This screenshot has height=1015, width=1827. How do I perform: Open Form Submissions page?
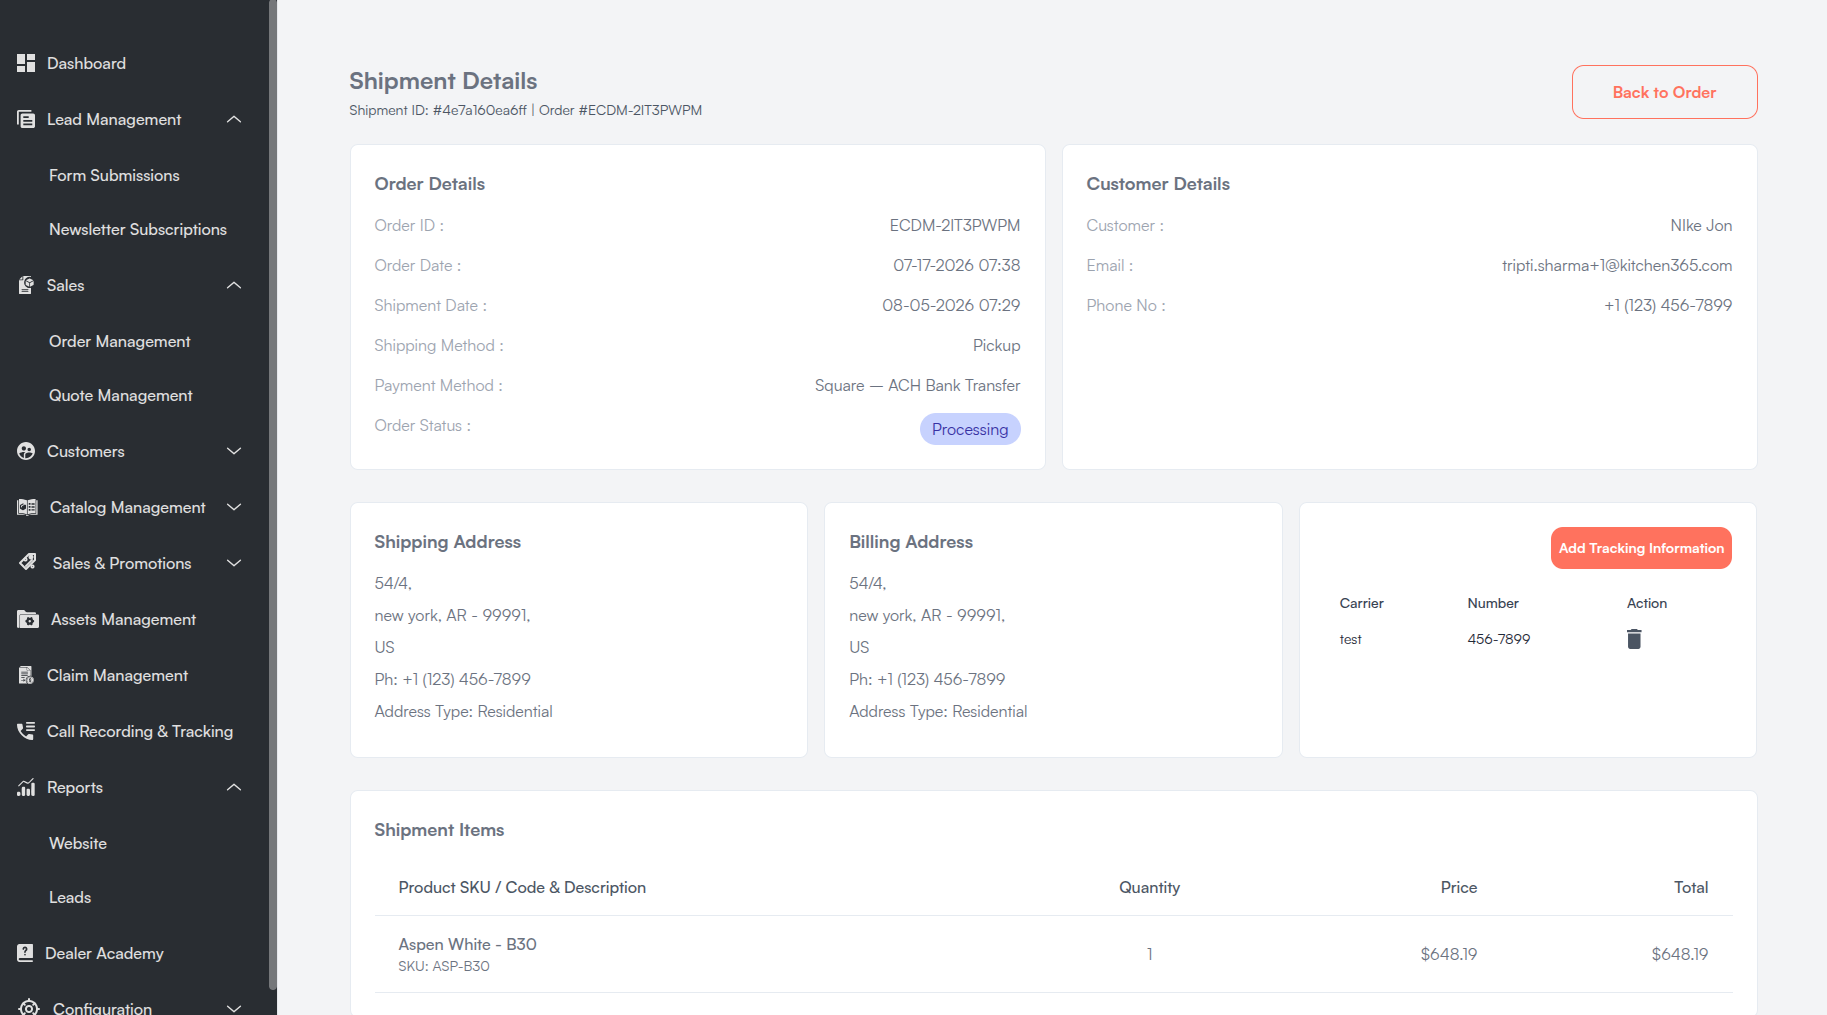[114, 175]
